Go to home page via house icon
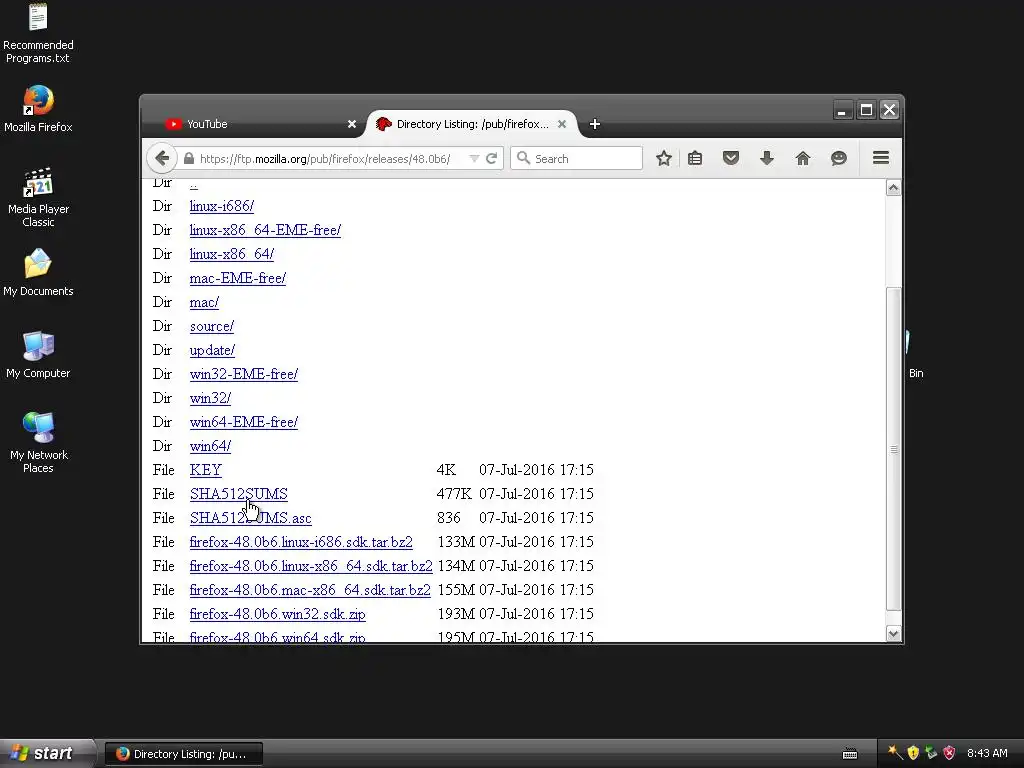The height and width of the screenshot is (768, 1024). 803,158
